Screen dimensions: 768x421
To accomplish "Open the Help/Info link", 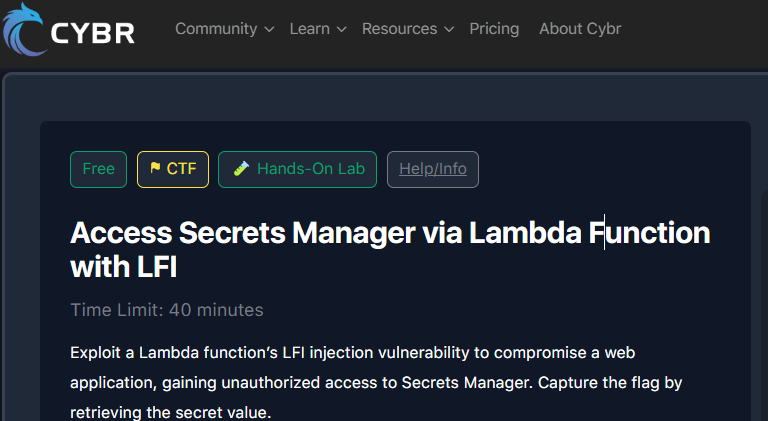I will pos(433,169).
